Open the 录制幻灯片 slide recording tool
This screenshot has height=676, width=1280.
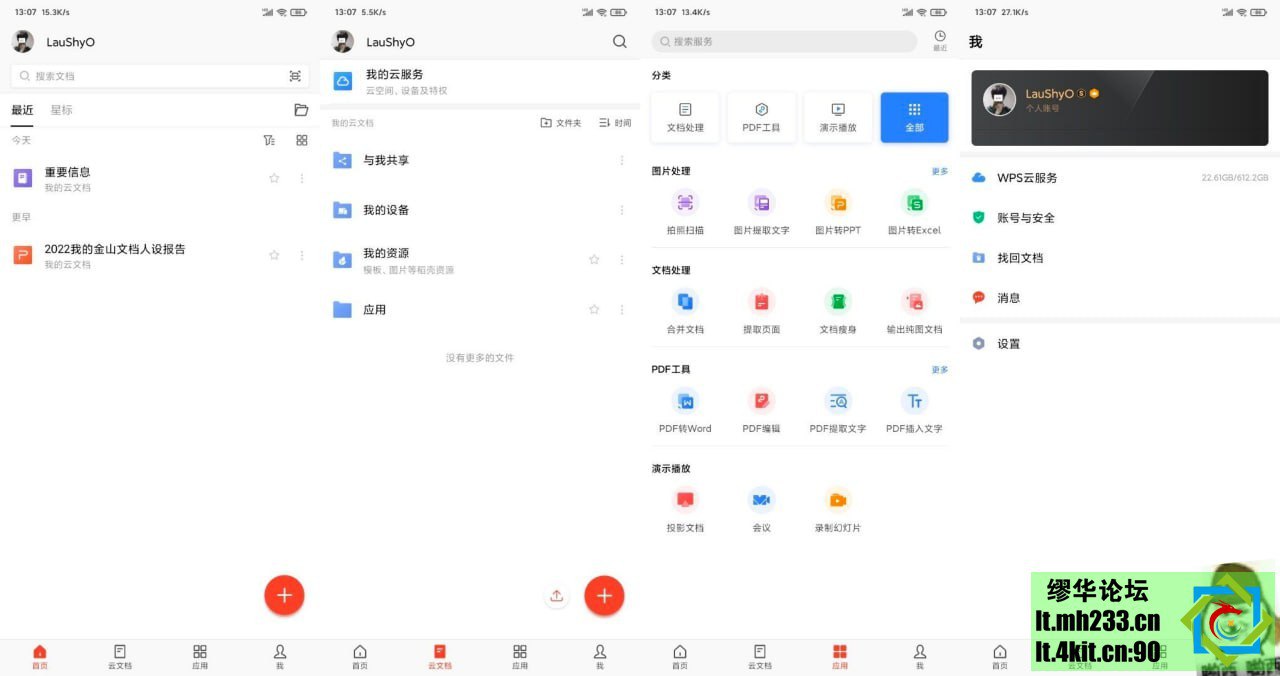tap(838, 501)
